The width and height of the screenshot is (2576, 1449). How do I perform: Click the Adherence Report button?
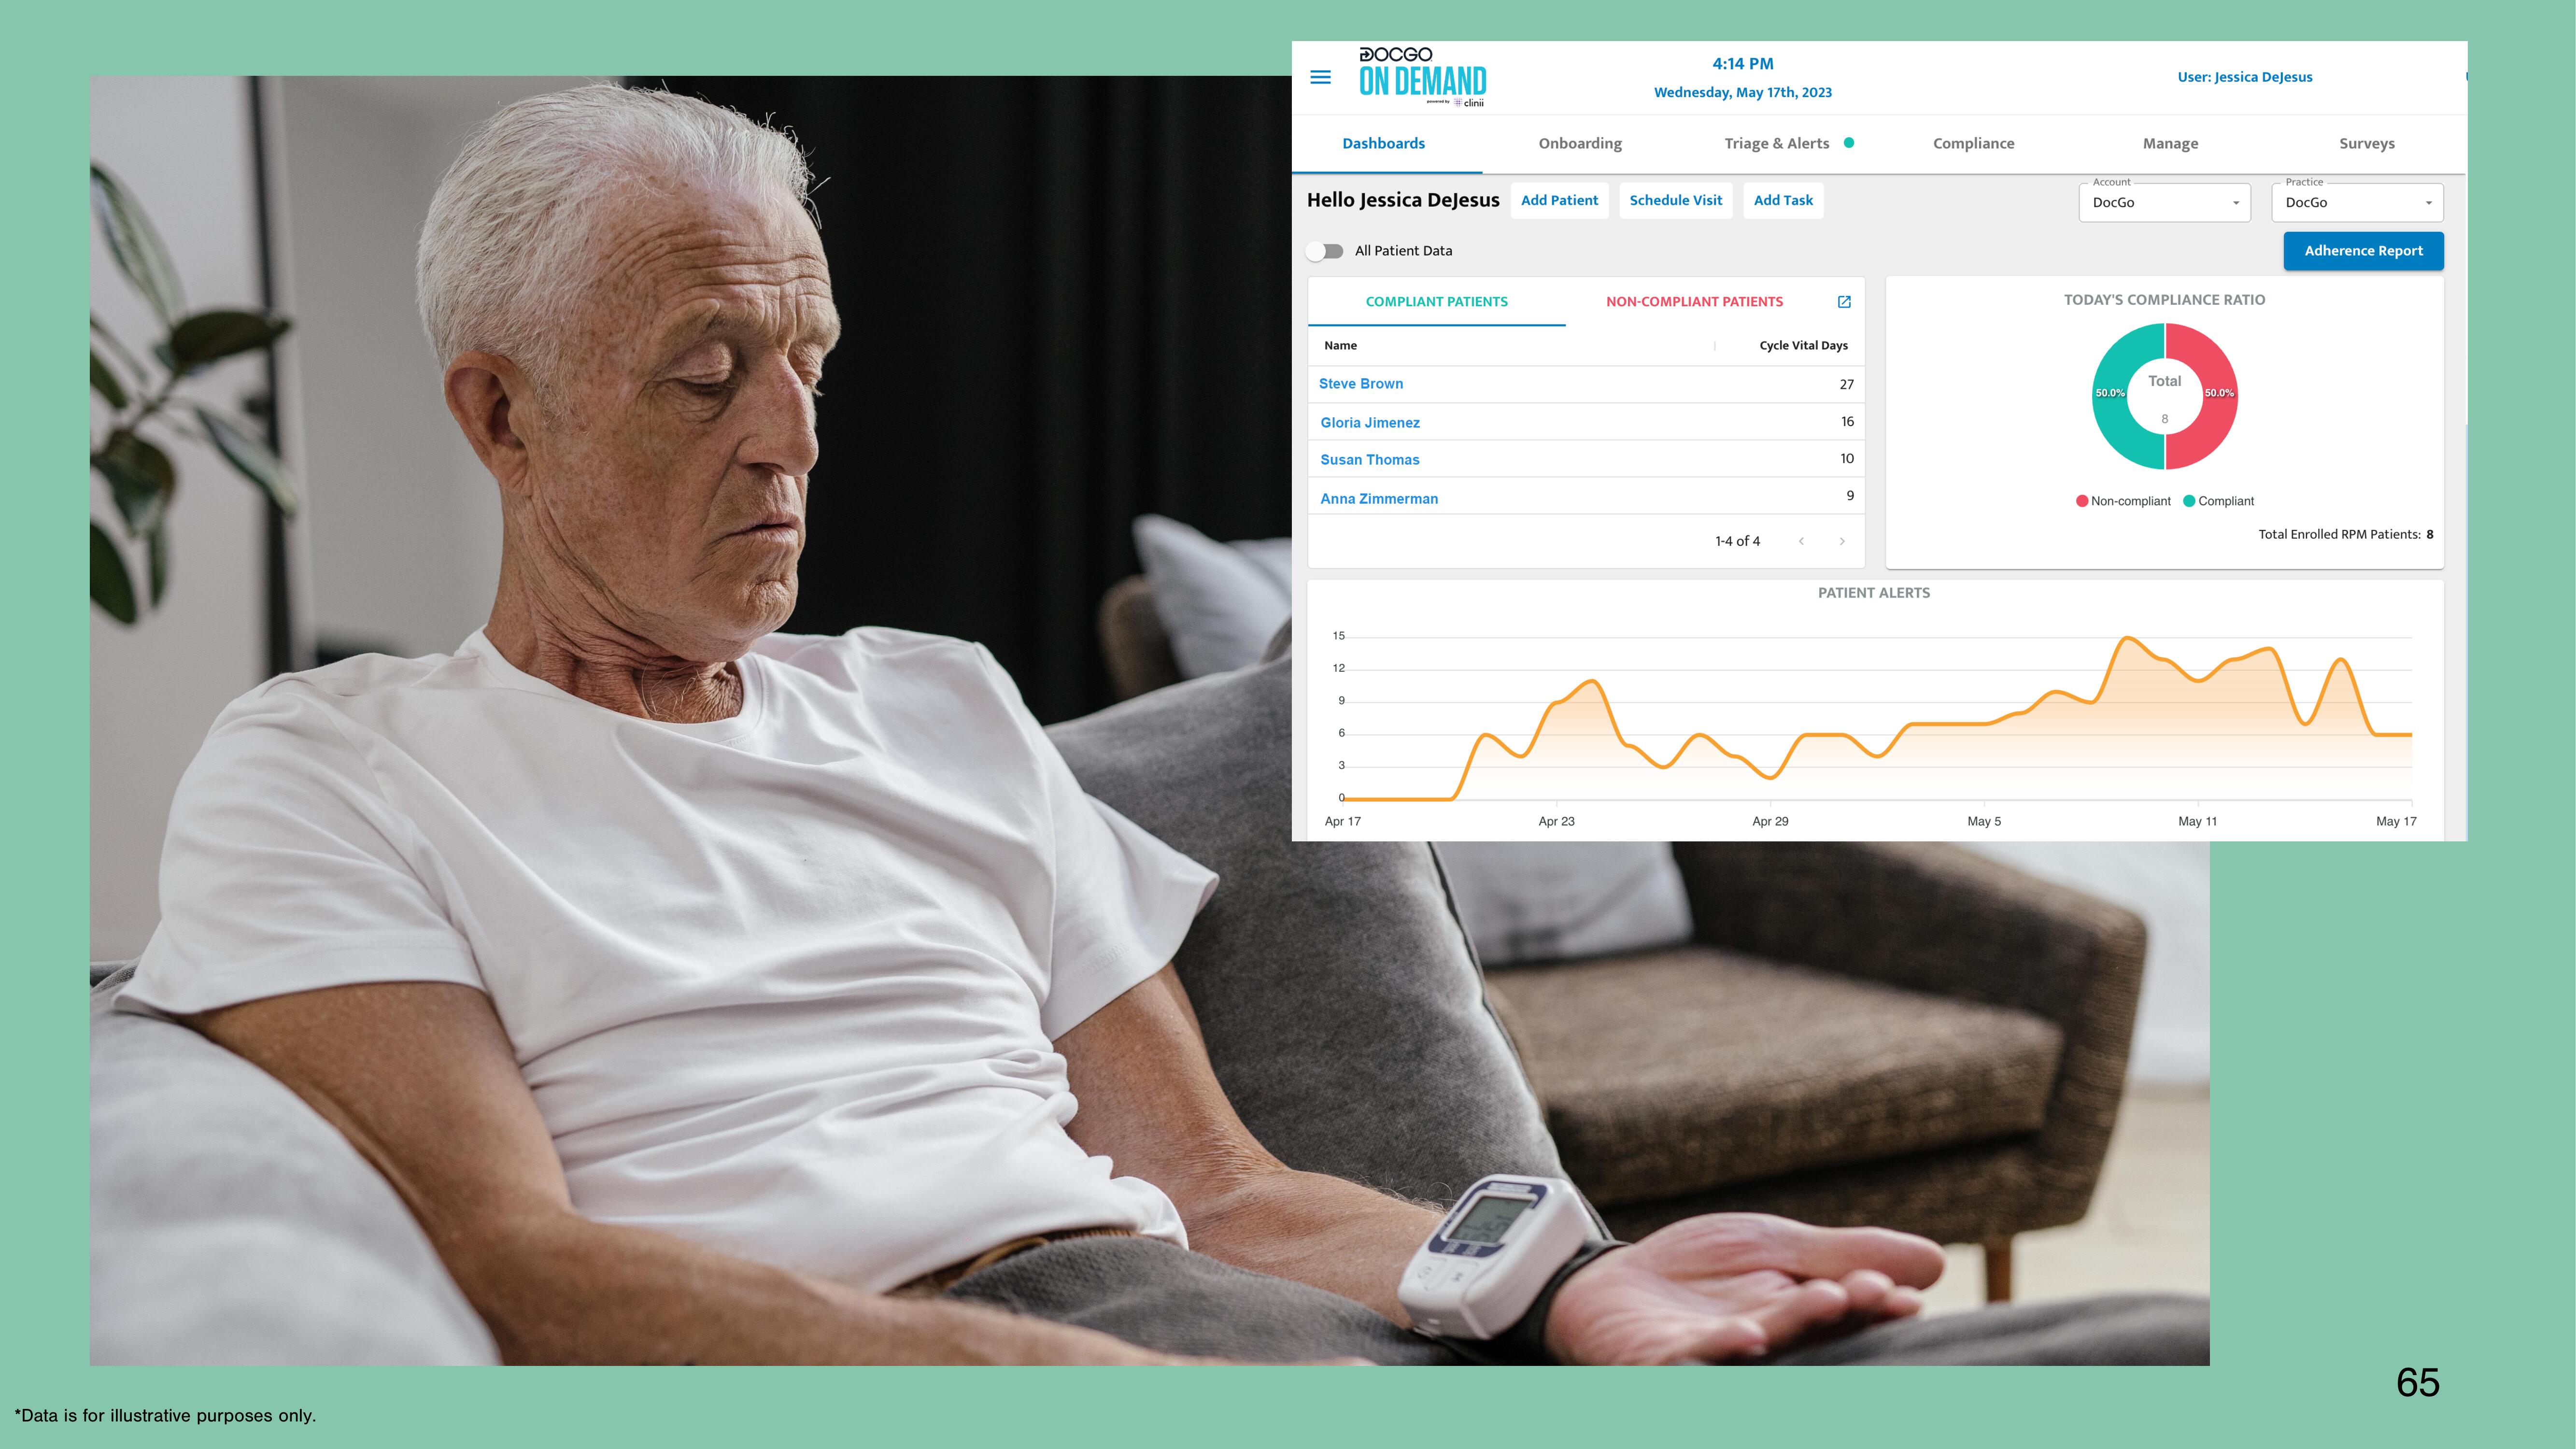(x=2364, y=249)
